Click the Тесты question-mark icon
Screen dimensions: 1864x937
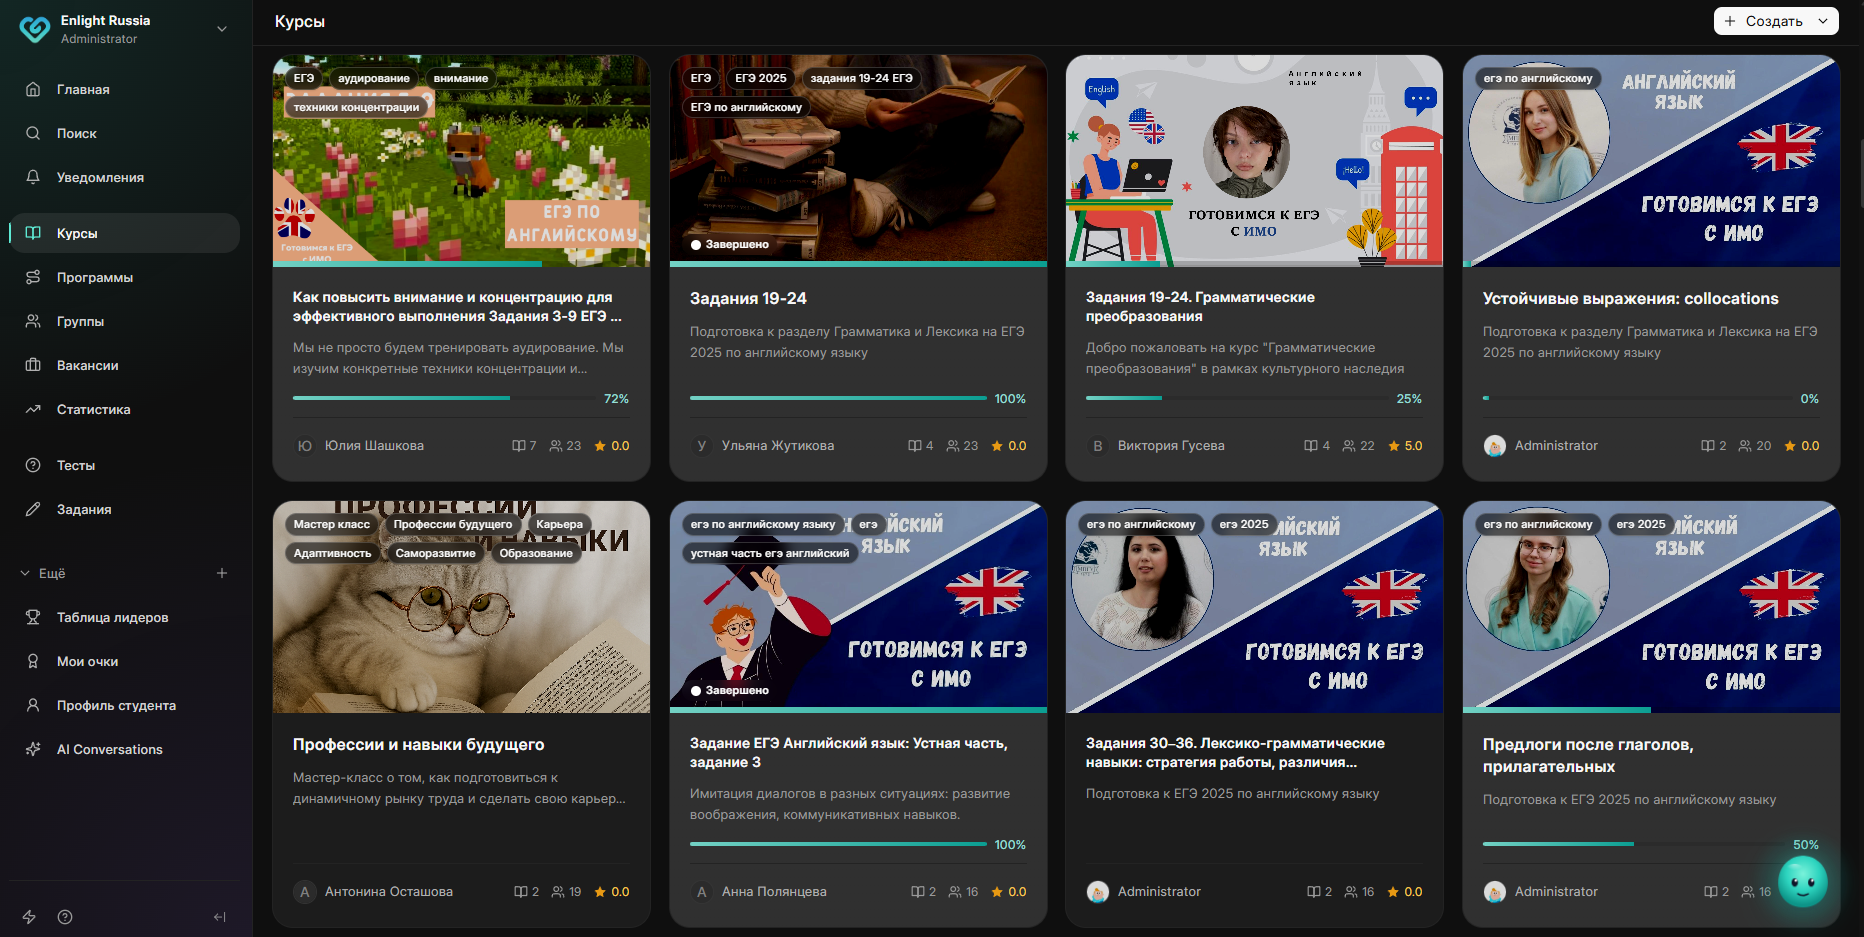tap(33, 465)
